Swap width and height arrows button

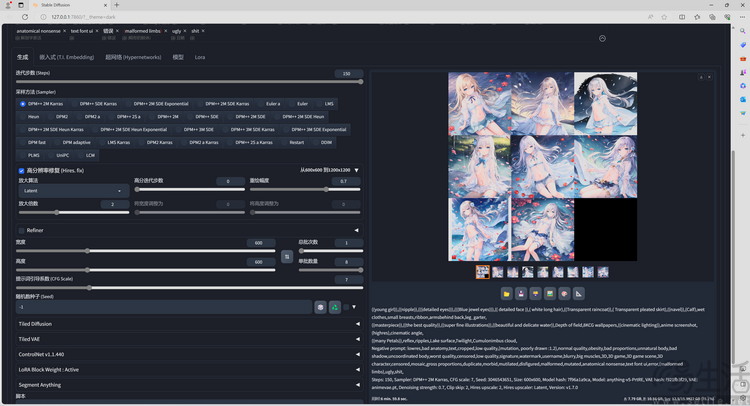click(287, 257)
